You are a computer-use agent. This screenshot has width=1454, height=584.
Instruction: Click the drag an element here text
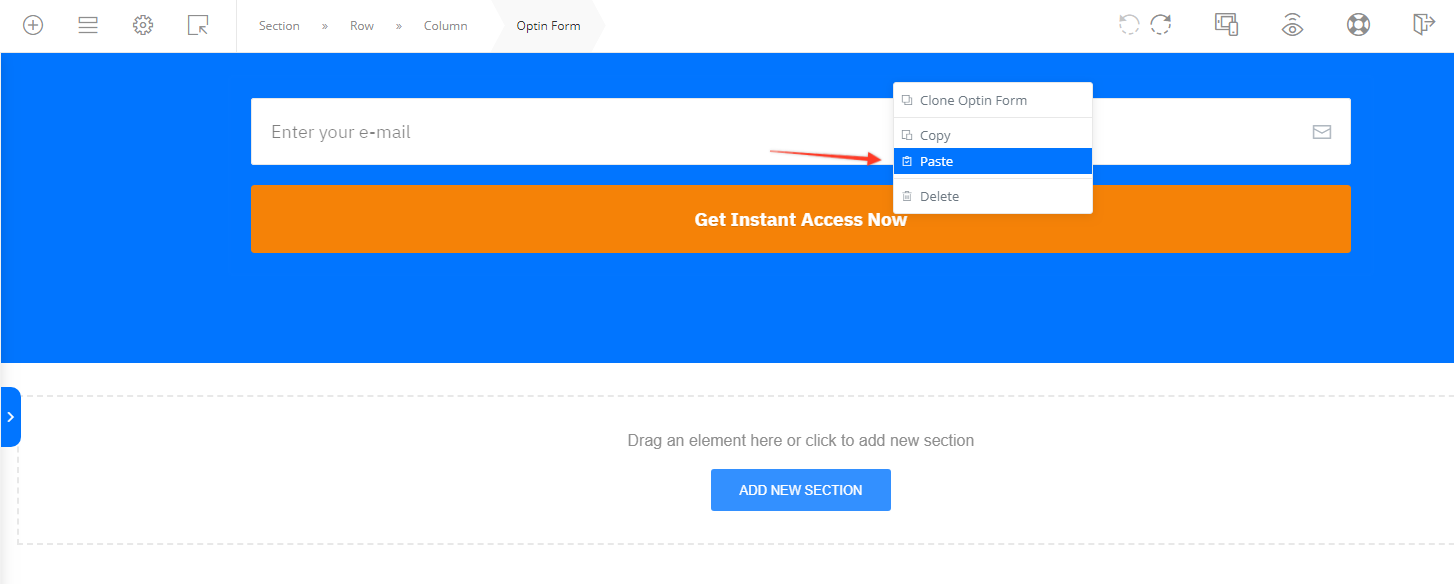[x=801, y=440]
